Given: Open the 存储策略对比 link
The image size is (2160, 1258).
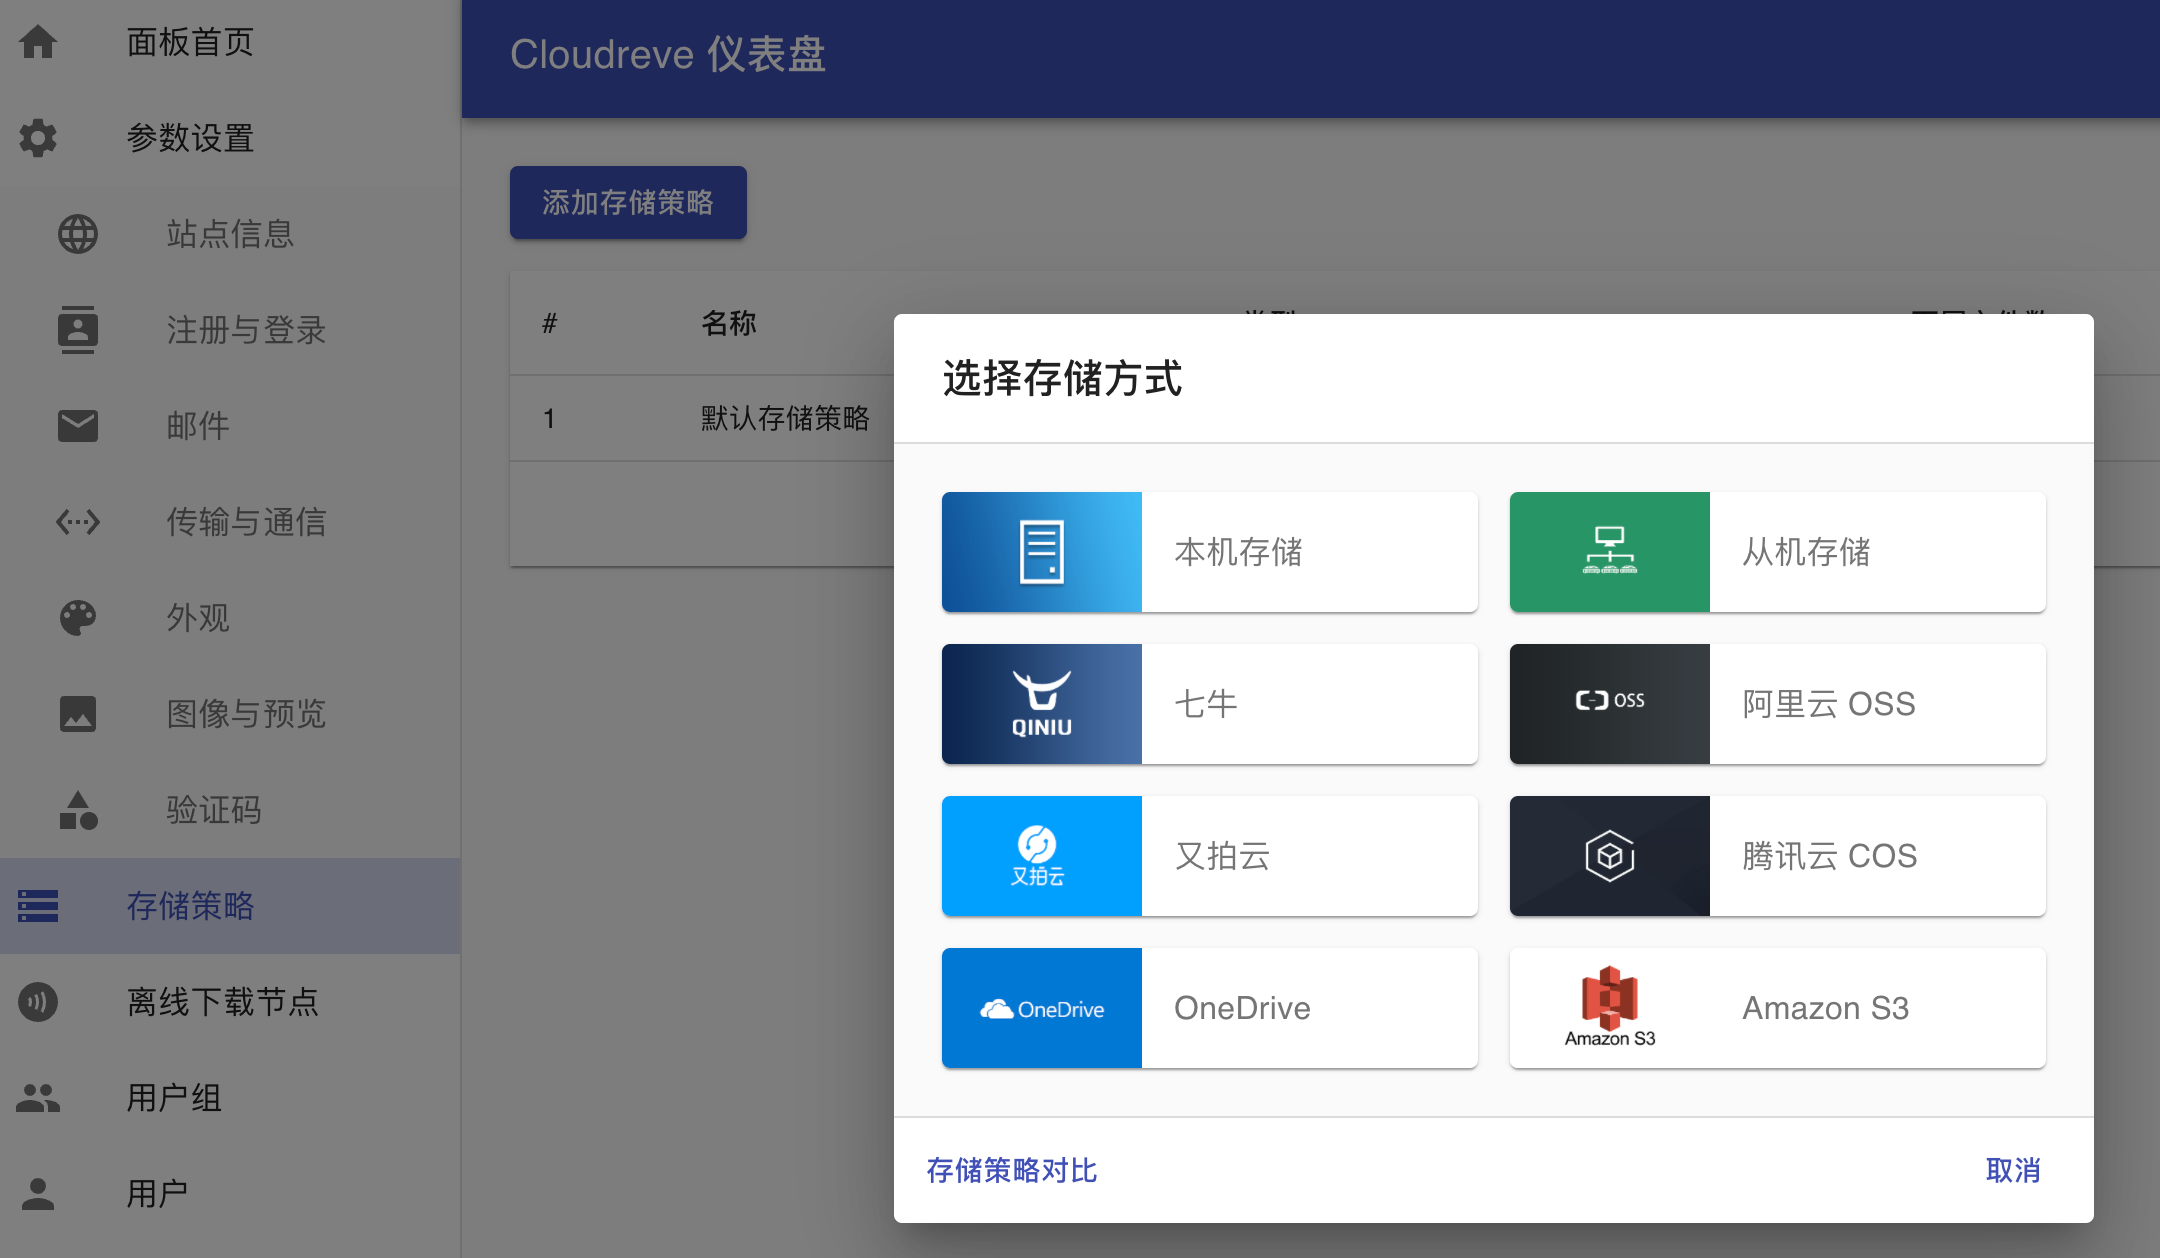Looking at the screenshot, I should [x=1012, y=1170].
